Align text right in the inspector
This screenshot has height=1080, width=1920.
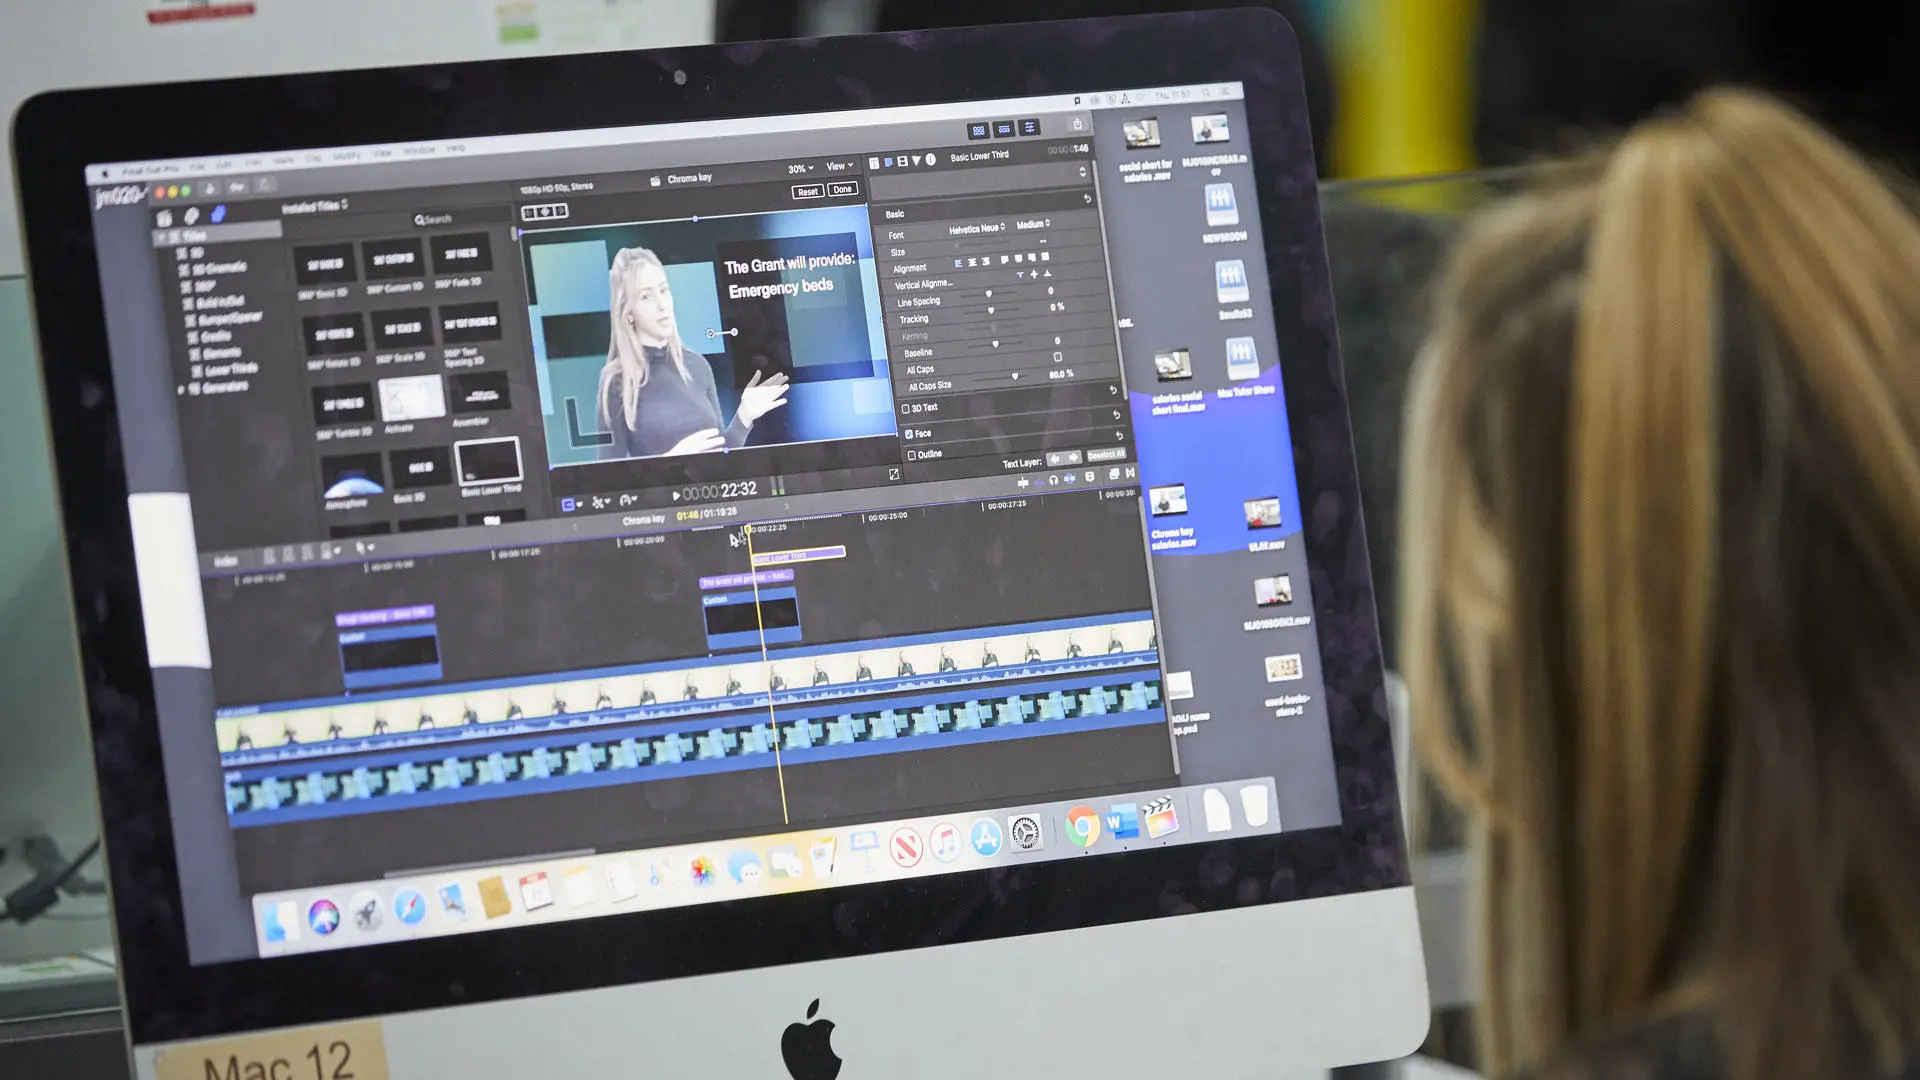(x=986, y=262)
